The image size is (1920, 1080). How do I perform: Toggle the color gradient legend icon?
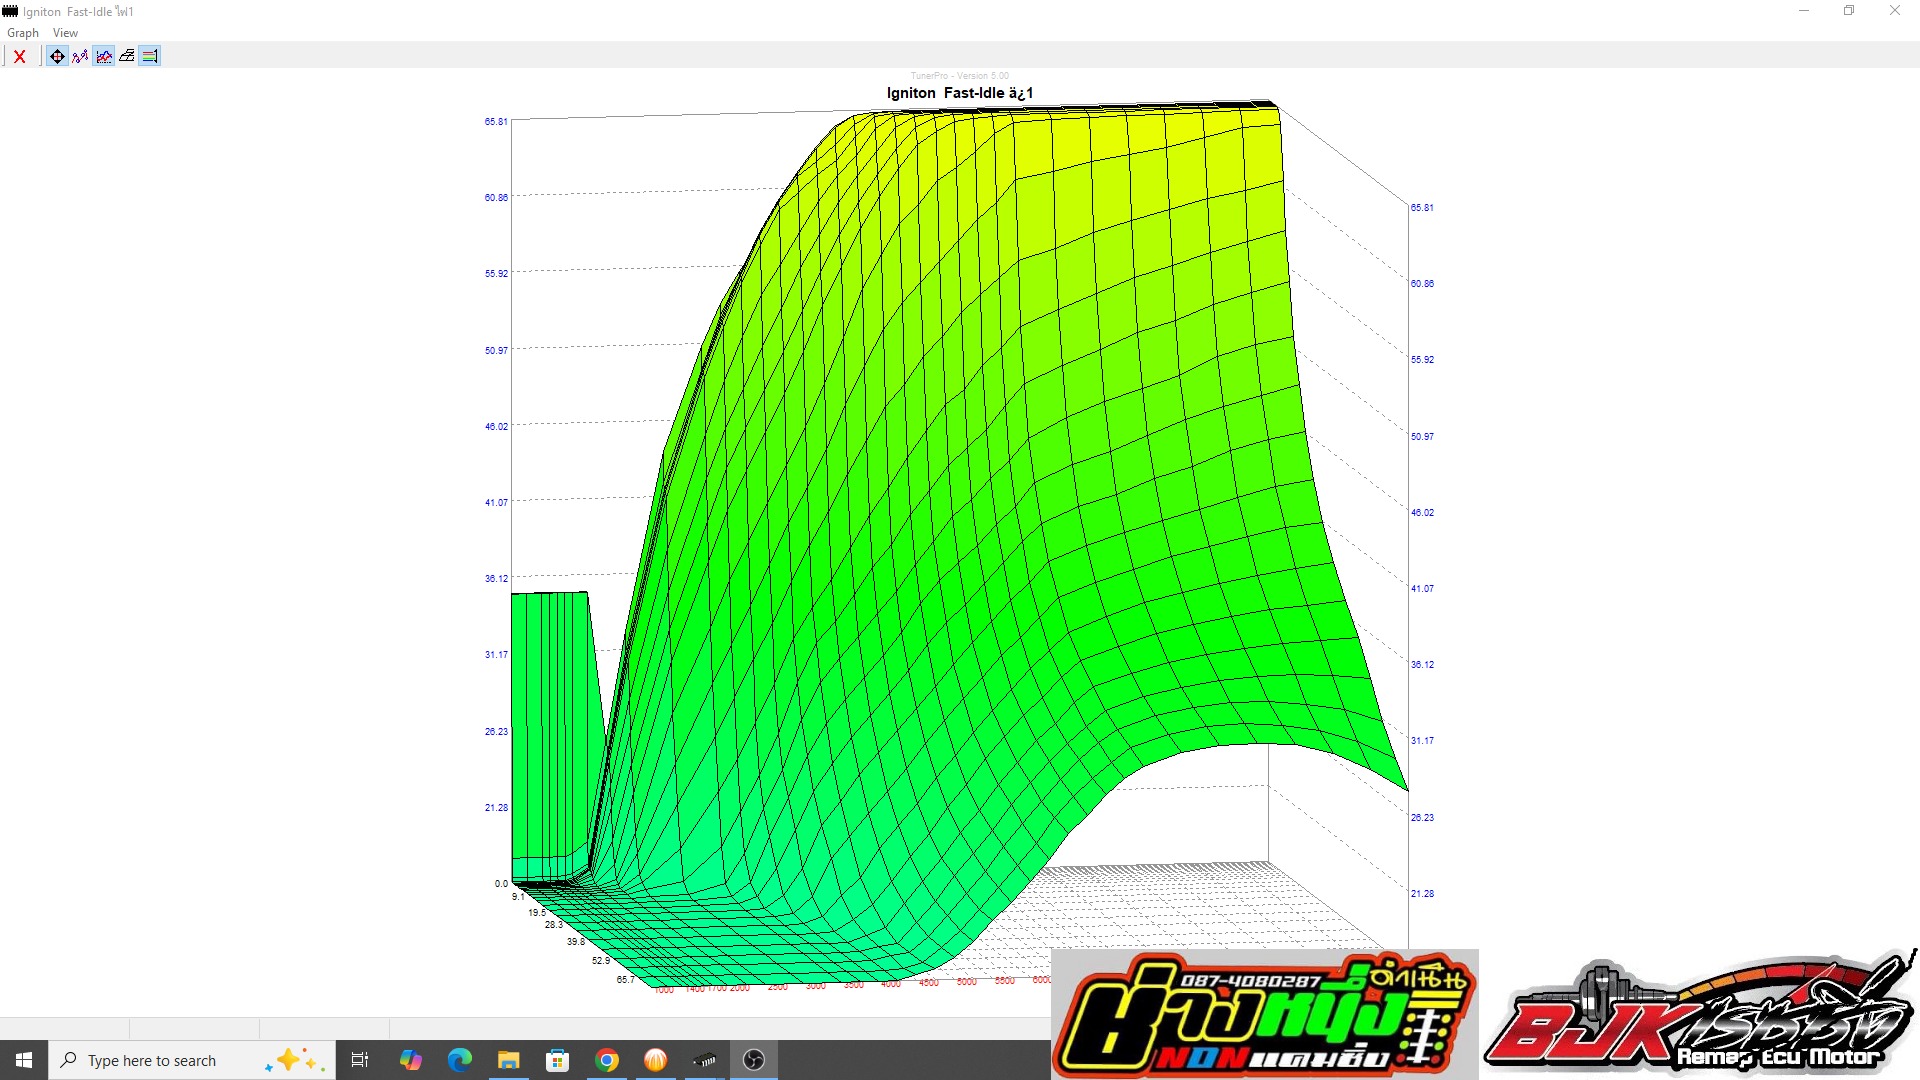coord(150,57)
